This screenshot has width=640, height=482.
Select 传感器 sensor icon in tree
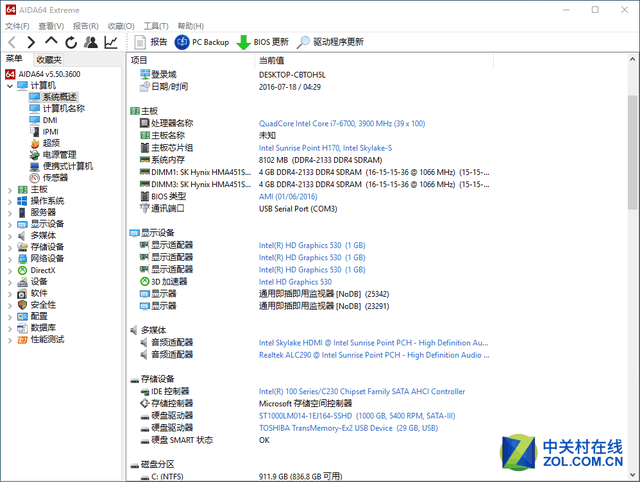click(x=35, y=178)
